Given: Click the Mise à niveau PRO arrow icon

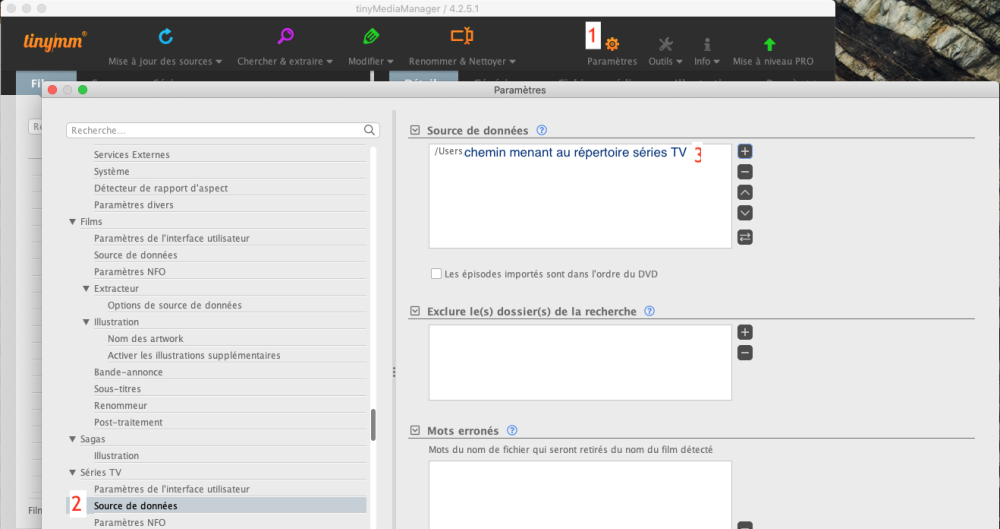Looking at the screenshot, I should coord(770,44).
